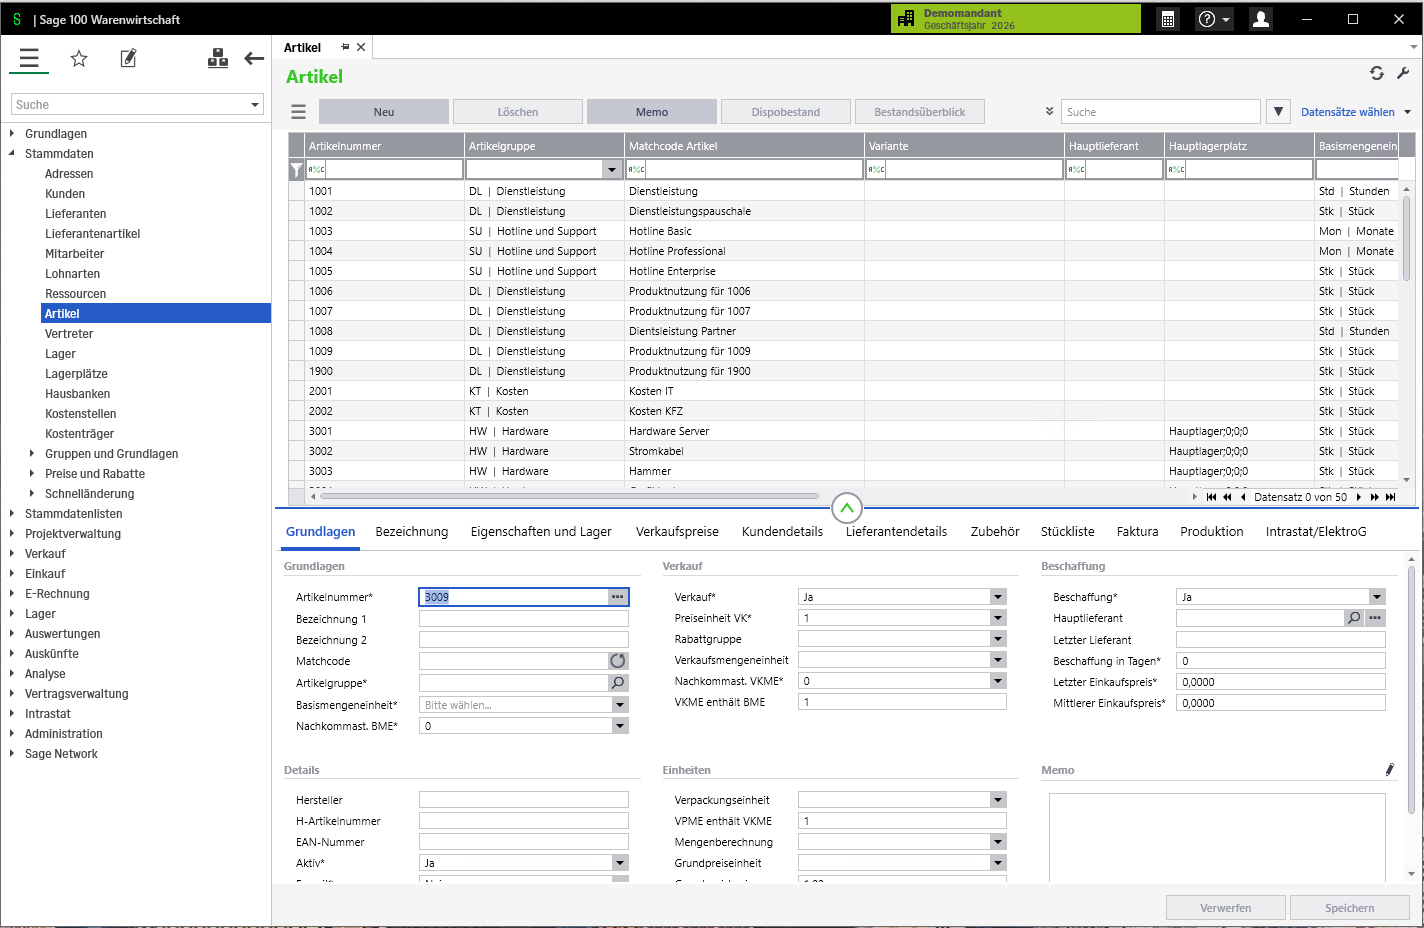
Task: Toggle the collapse arrow above detail tabs
Action: tap(846, 508)
